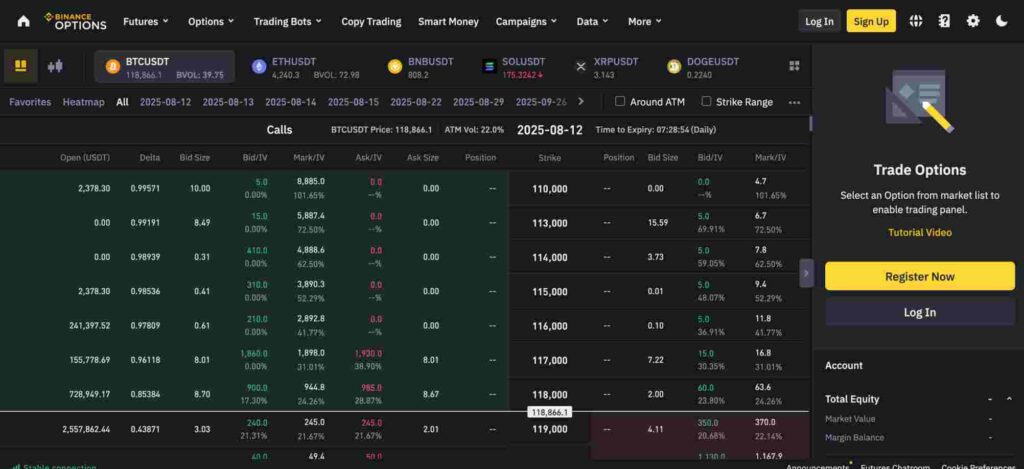This screenshot has width=1024, height=469.
Task: Collapse the Total Equity section chevron
Action: [1009, 398]
